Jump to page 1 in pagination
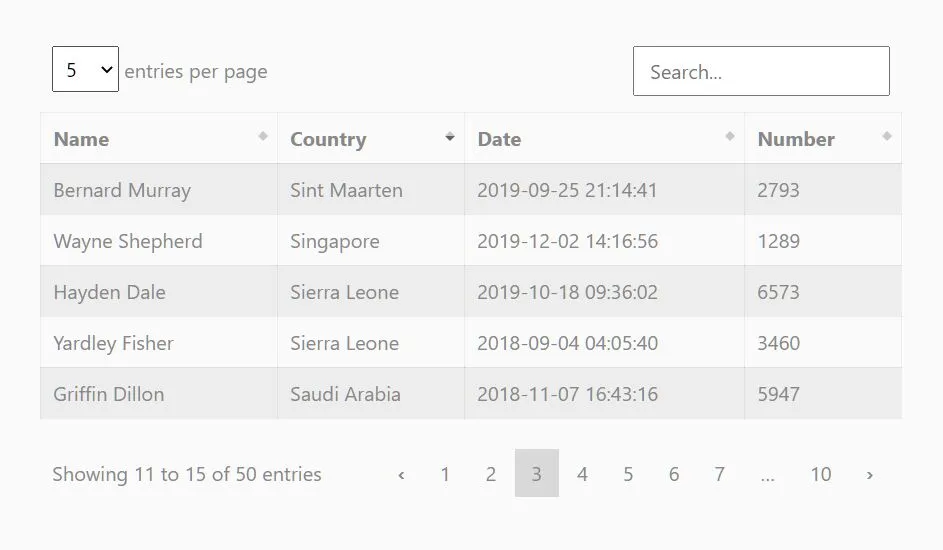Screen dimensions: 943x550 pyautogui.click(x=445, y=474)
